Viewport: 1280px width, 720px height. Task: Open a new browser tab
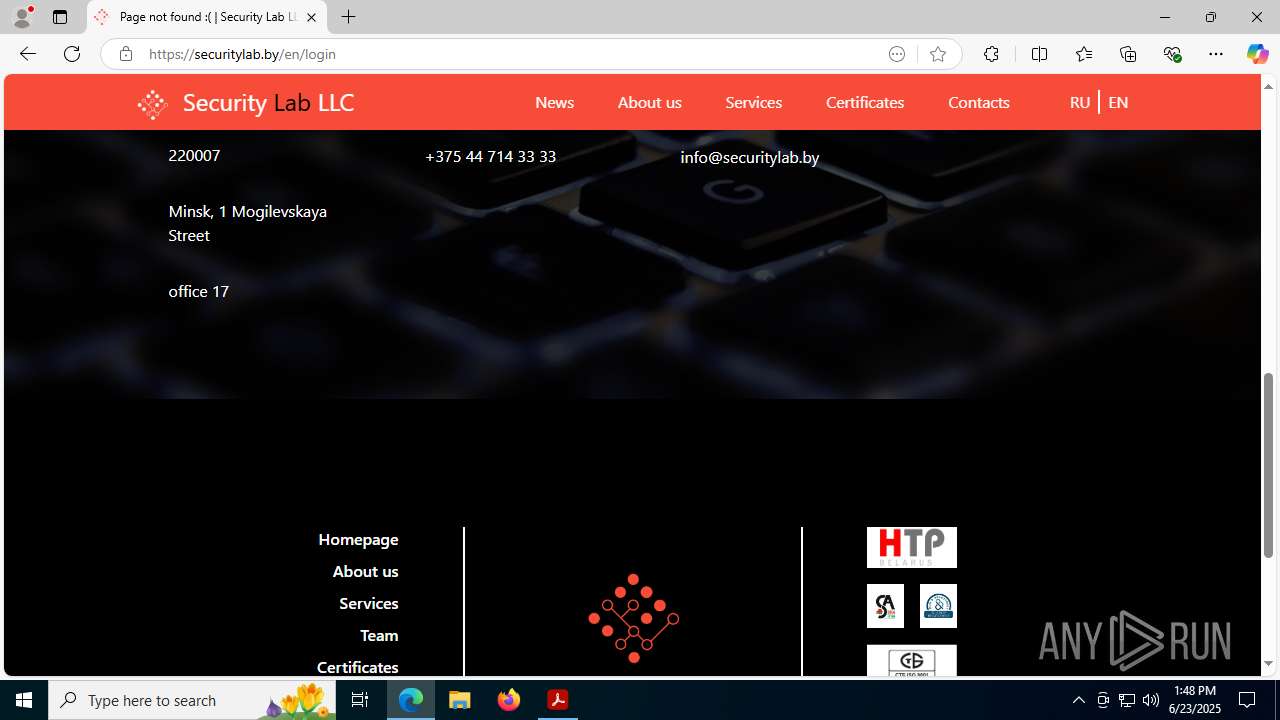click(x=348, y=17)
